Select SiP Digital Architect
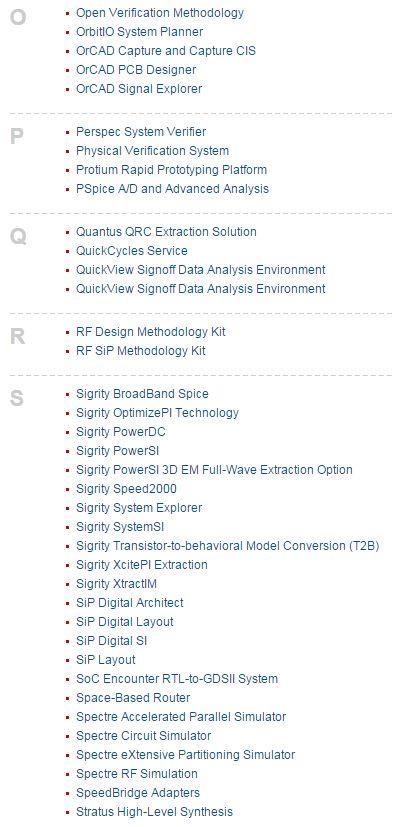The height and width of the screenshot is (827, 394). pos(130,603)
